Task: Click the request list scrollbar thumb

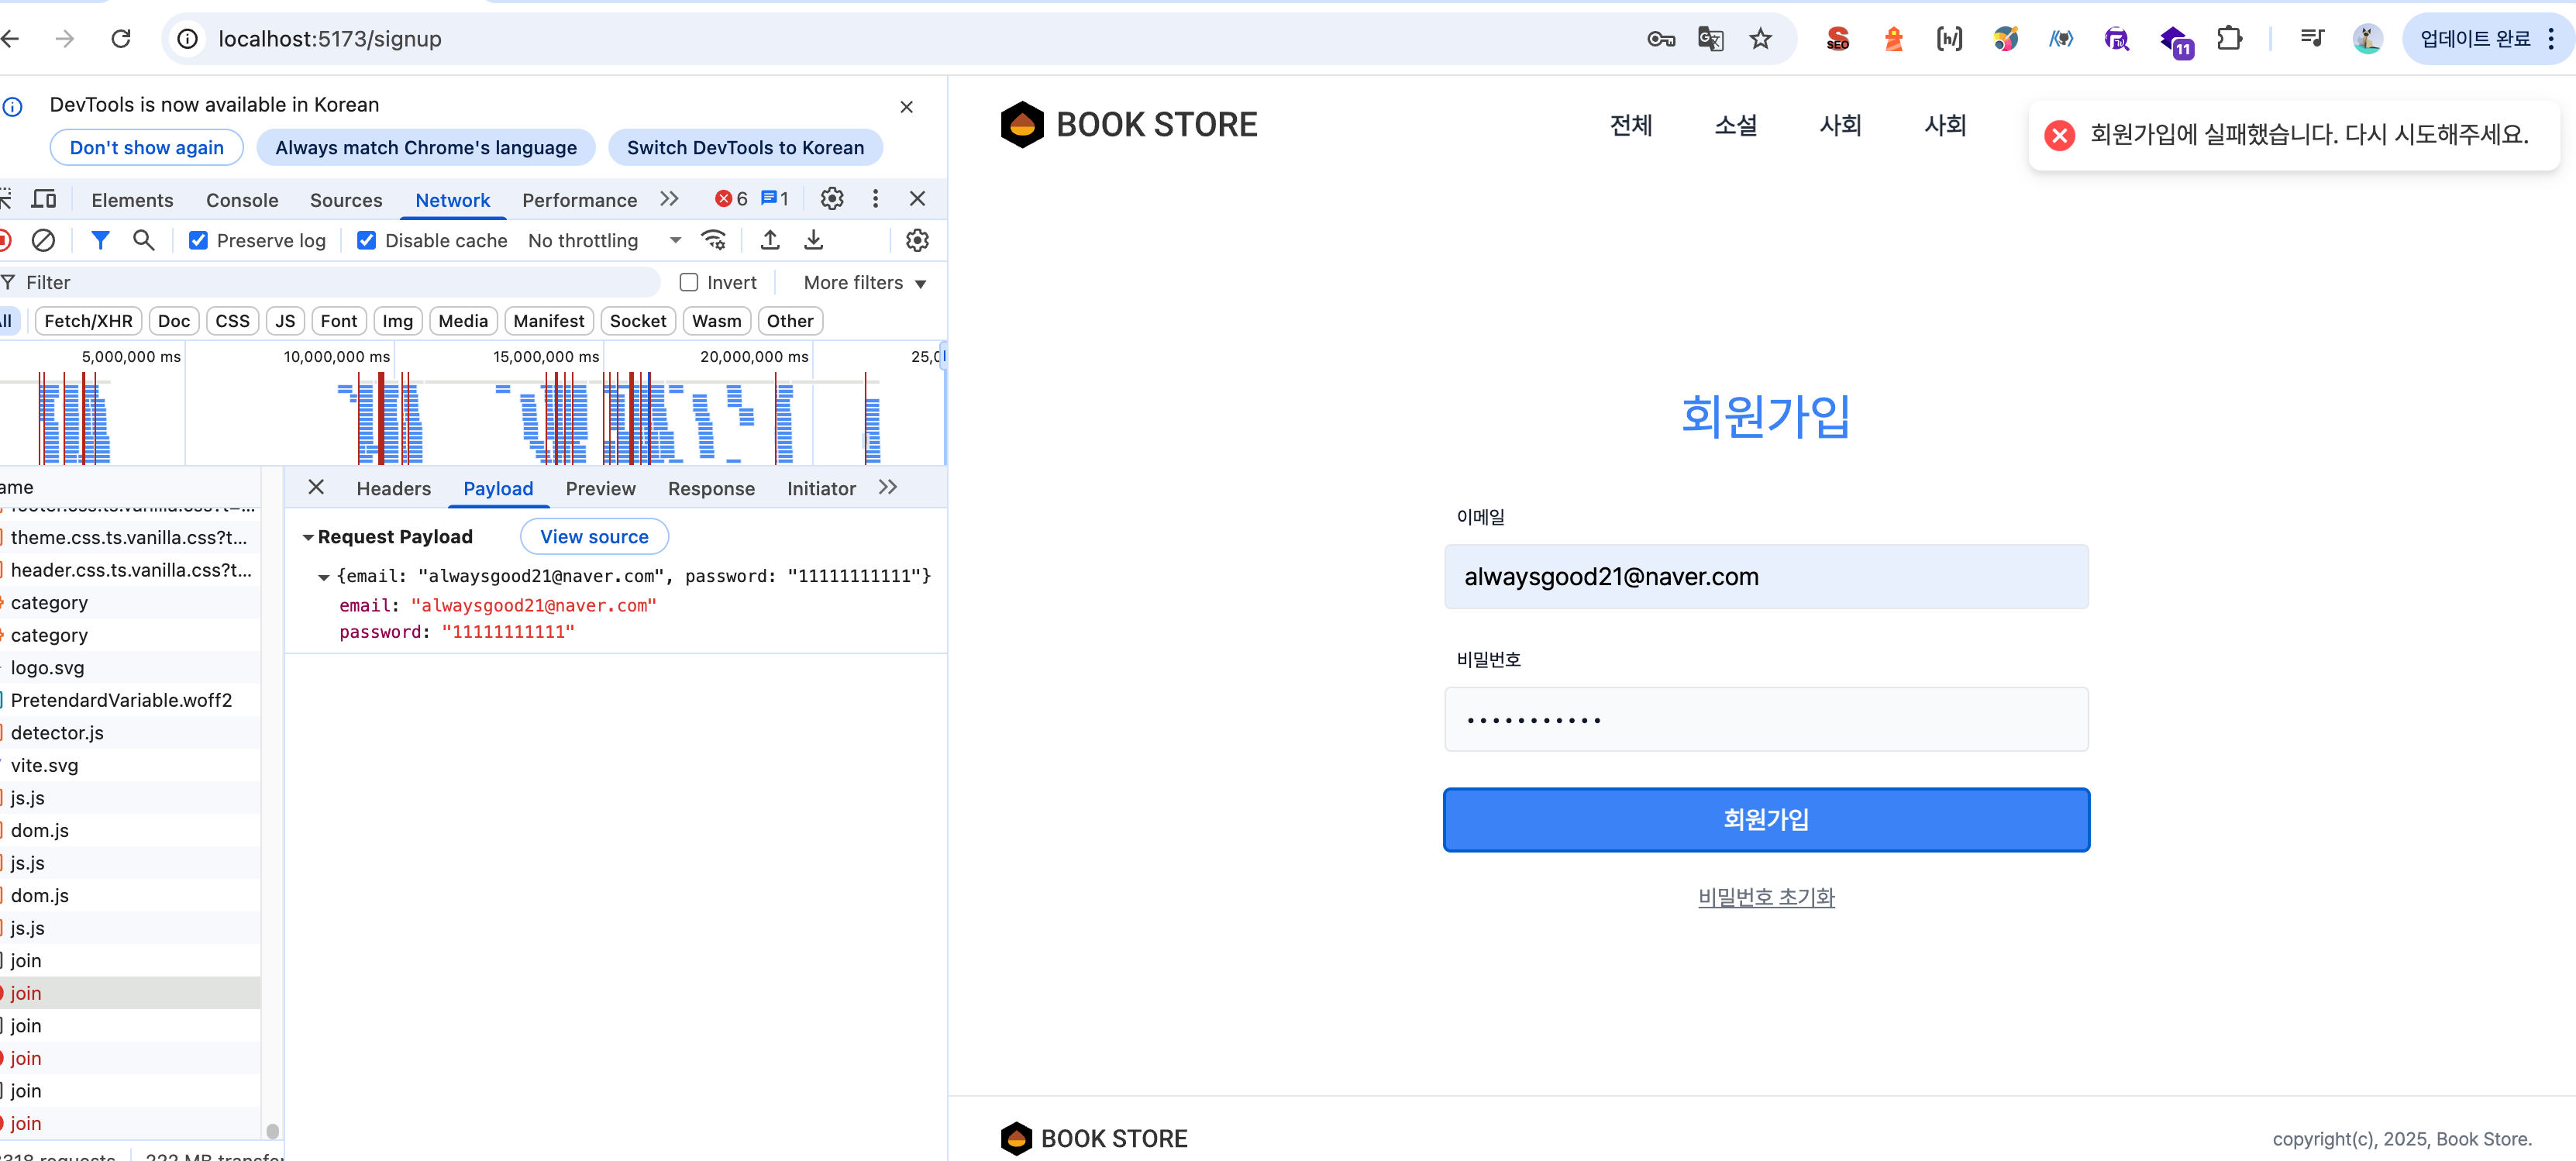Action: [x=272, y=1131]
